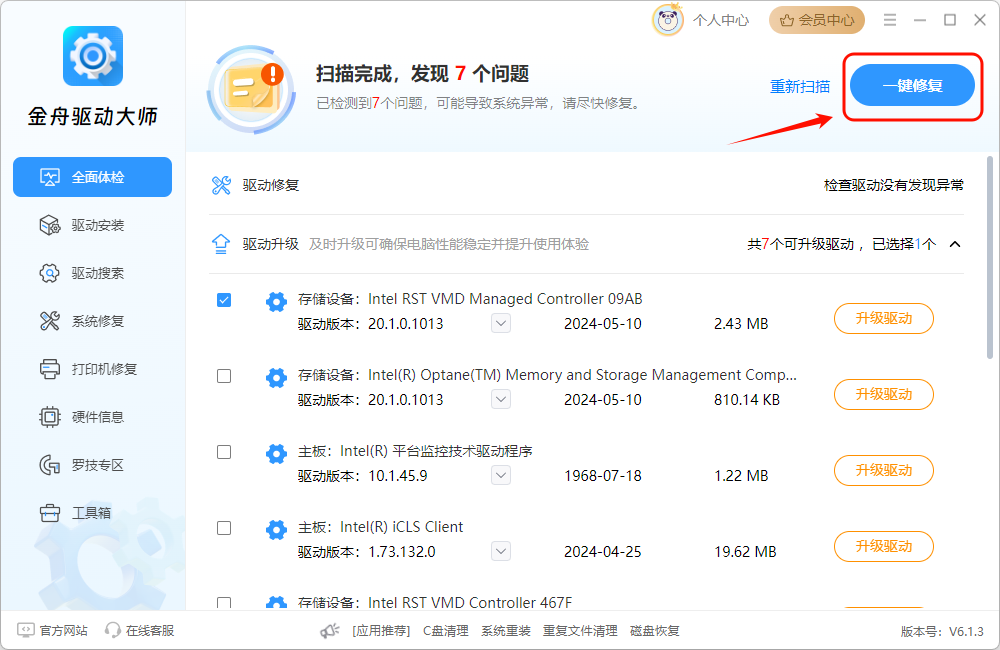The width and height of the screenshot is (1000, 650).
Task: Click 检查驱动没有发现异常 status text
Action: pyautogui.click(x=893, y=186)
